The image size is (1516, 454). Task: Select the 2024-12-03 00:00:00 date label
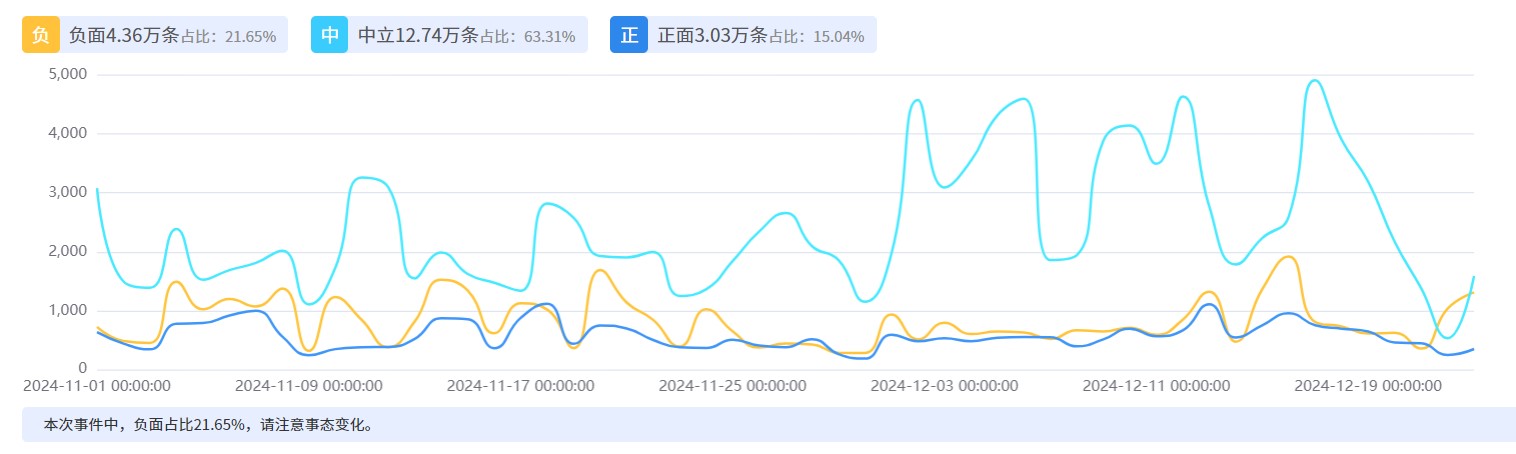(945, 385)
